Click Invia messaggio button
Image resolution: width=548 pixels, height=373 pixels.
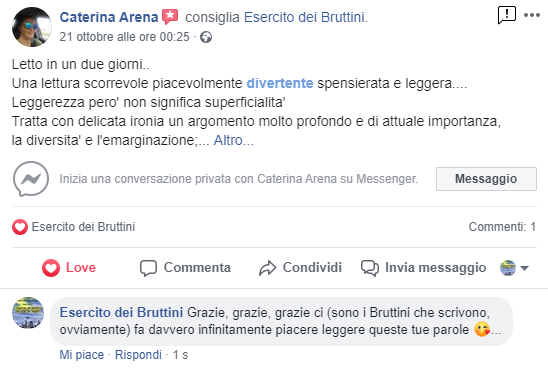coord(423,268)
